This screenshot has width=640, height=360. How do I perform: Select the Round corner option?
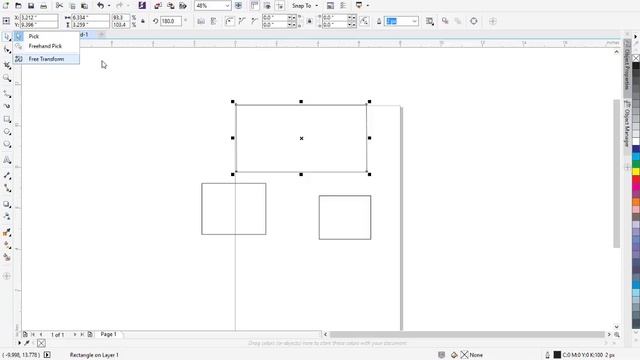[230, 21]
